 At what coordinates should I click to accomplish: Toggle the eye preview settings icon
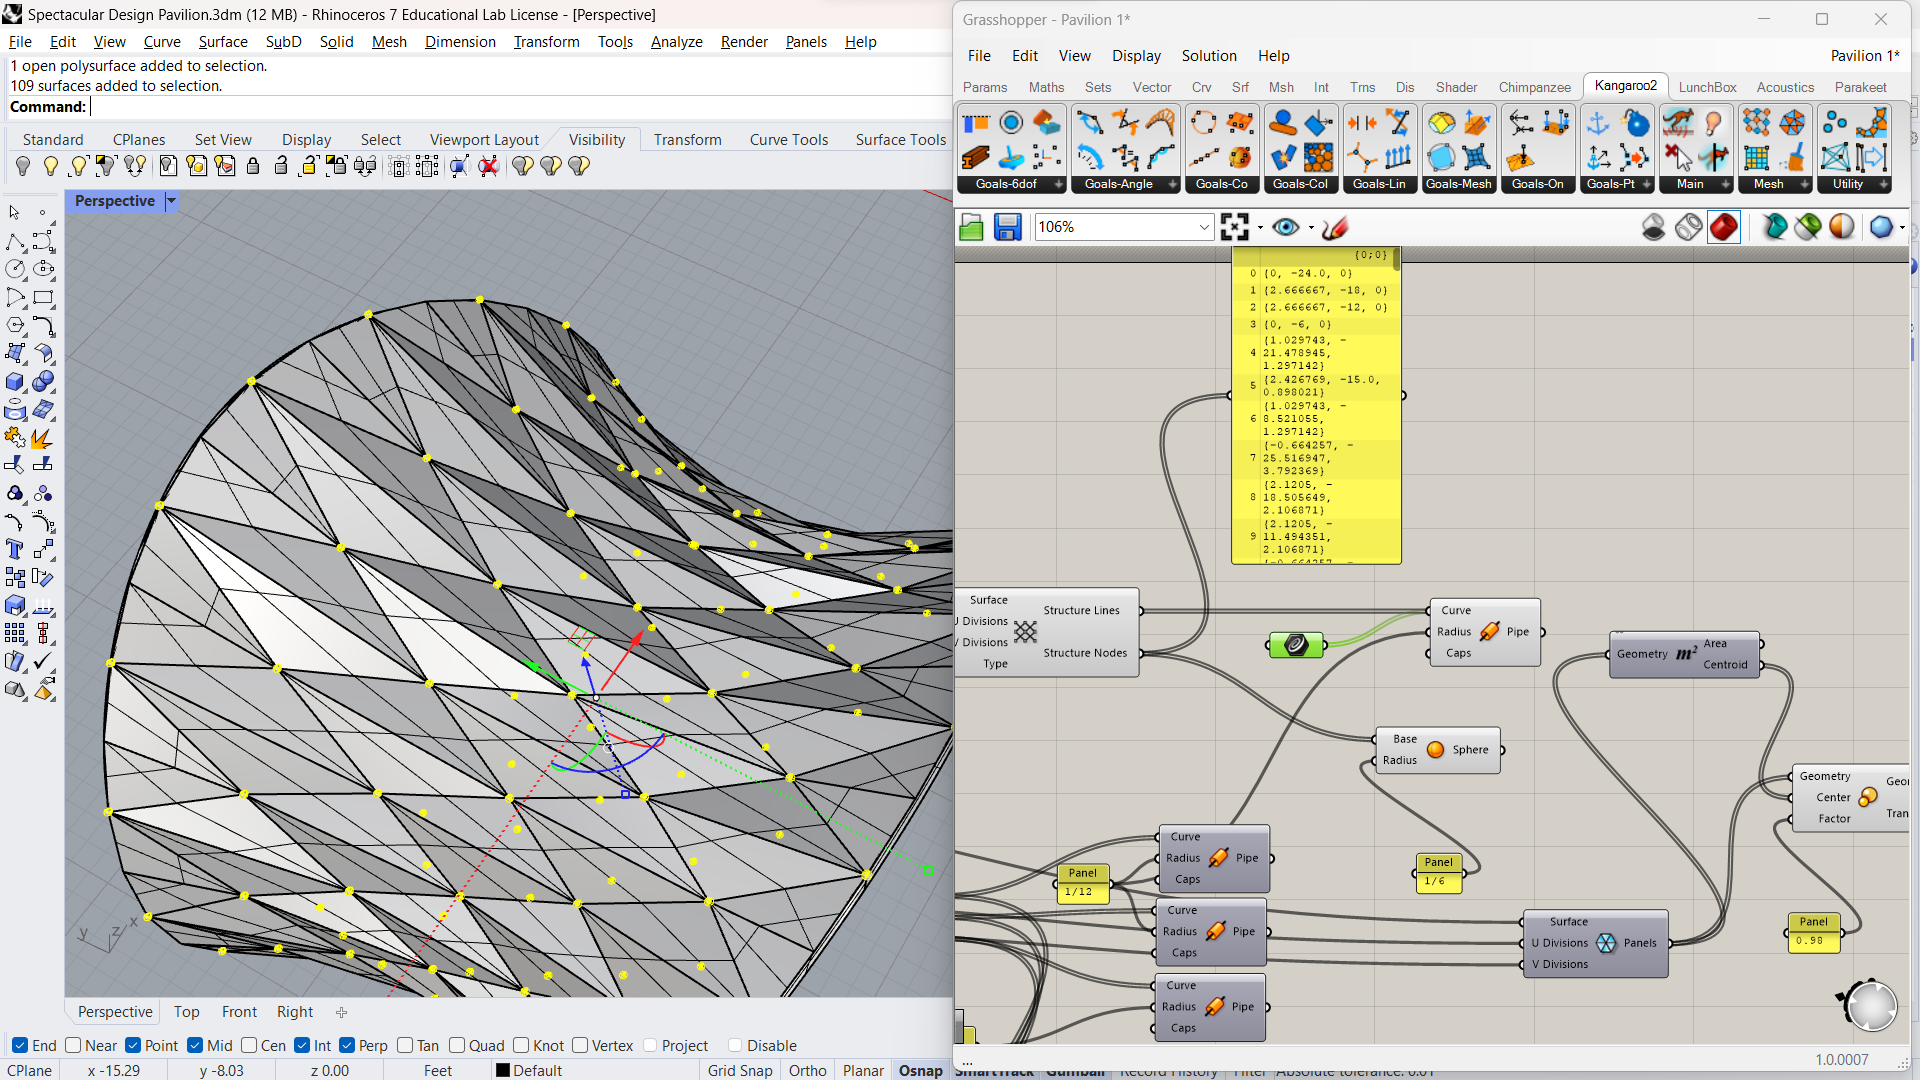point(1286,228)
